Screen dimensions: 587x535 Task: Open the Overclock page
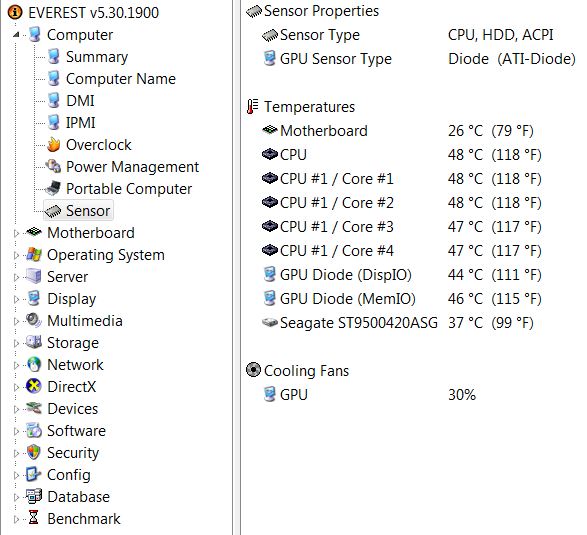(99, 145)
